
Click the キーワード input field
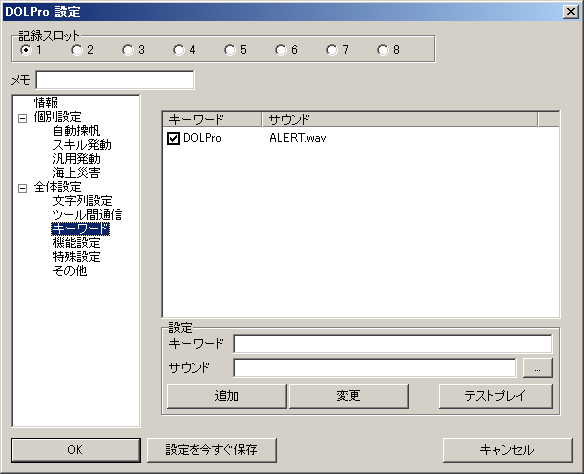[393, 344]
